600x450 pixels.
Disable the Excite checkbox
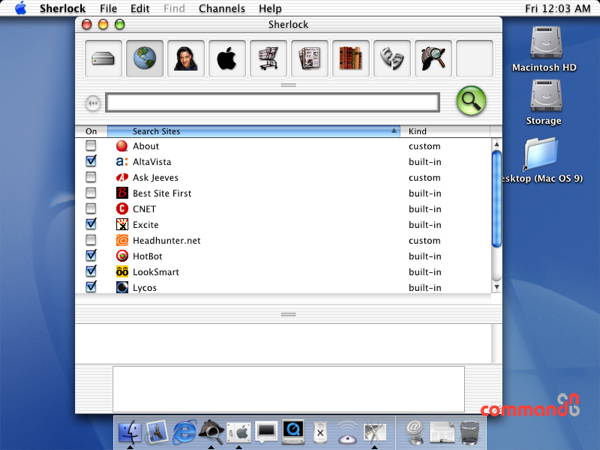91,224
